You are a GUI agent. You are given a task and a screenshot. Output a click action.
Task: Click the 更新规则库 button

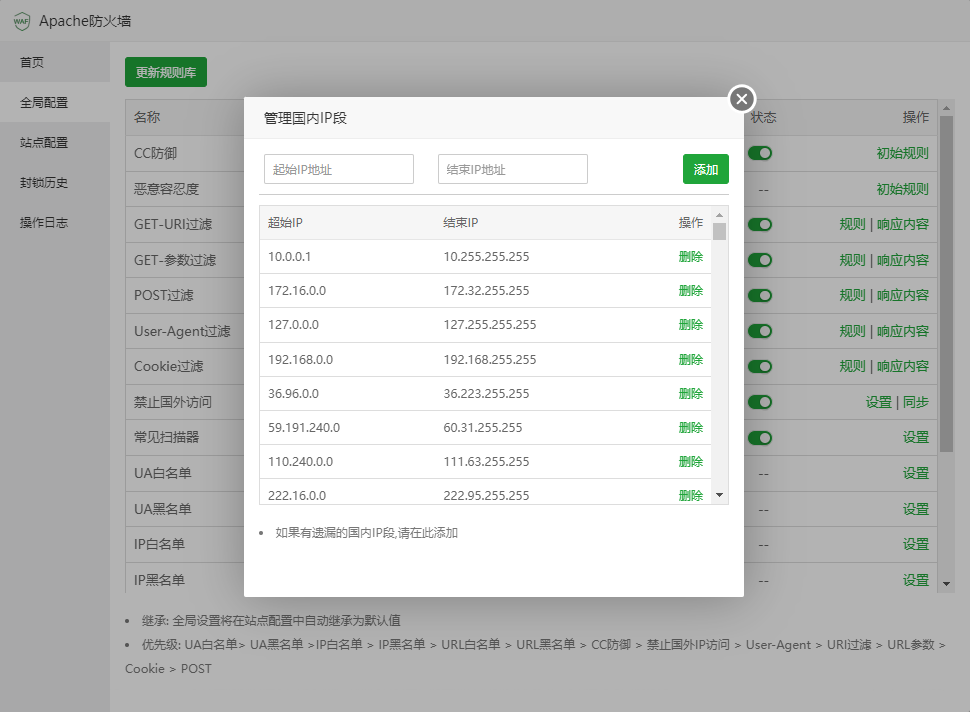coord(166,72)
